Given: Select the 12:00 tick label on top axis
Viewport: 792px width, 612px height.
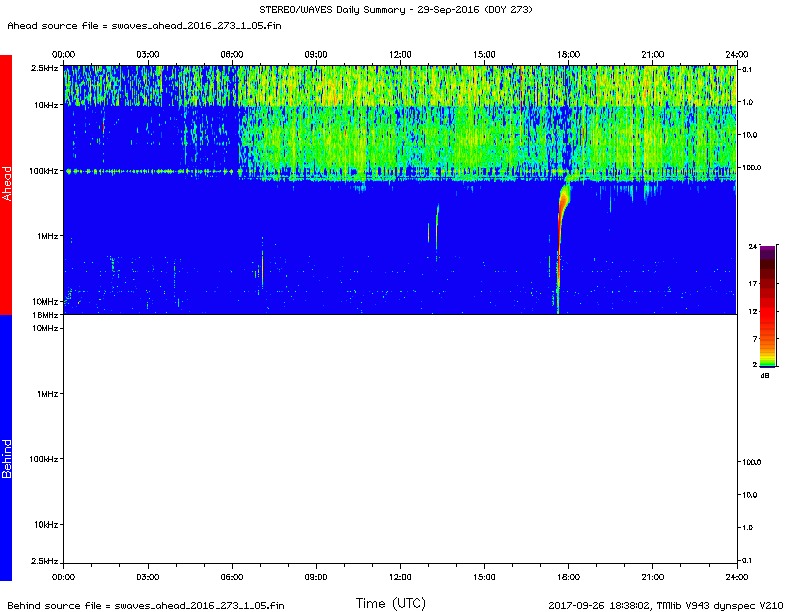Looking at the screenshot, I should click(401, 53).
